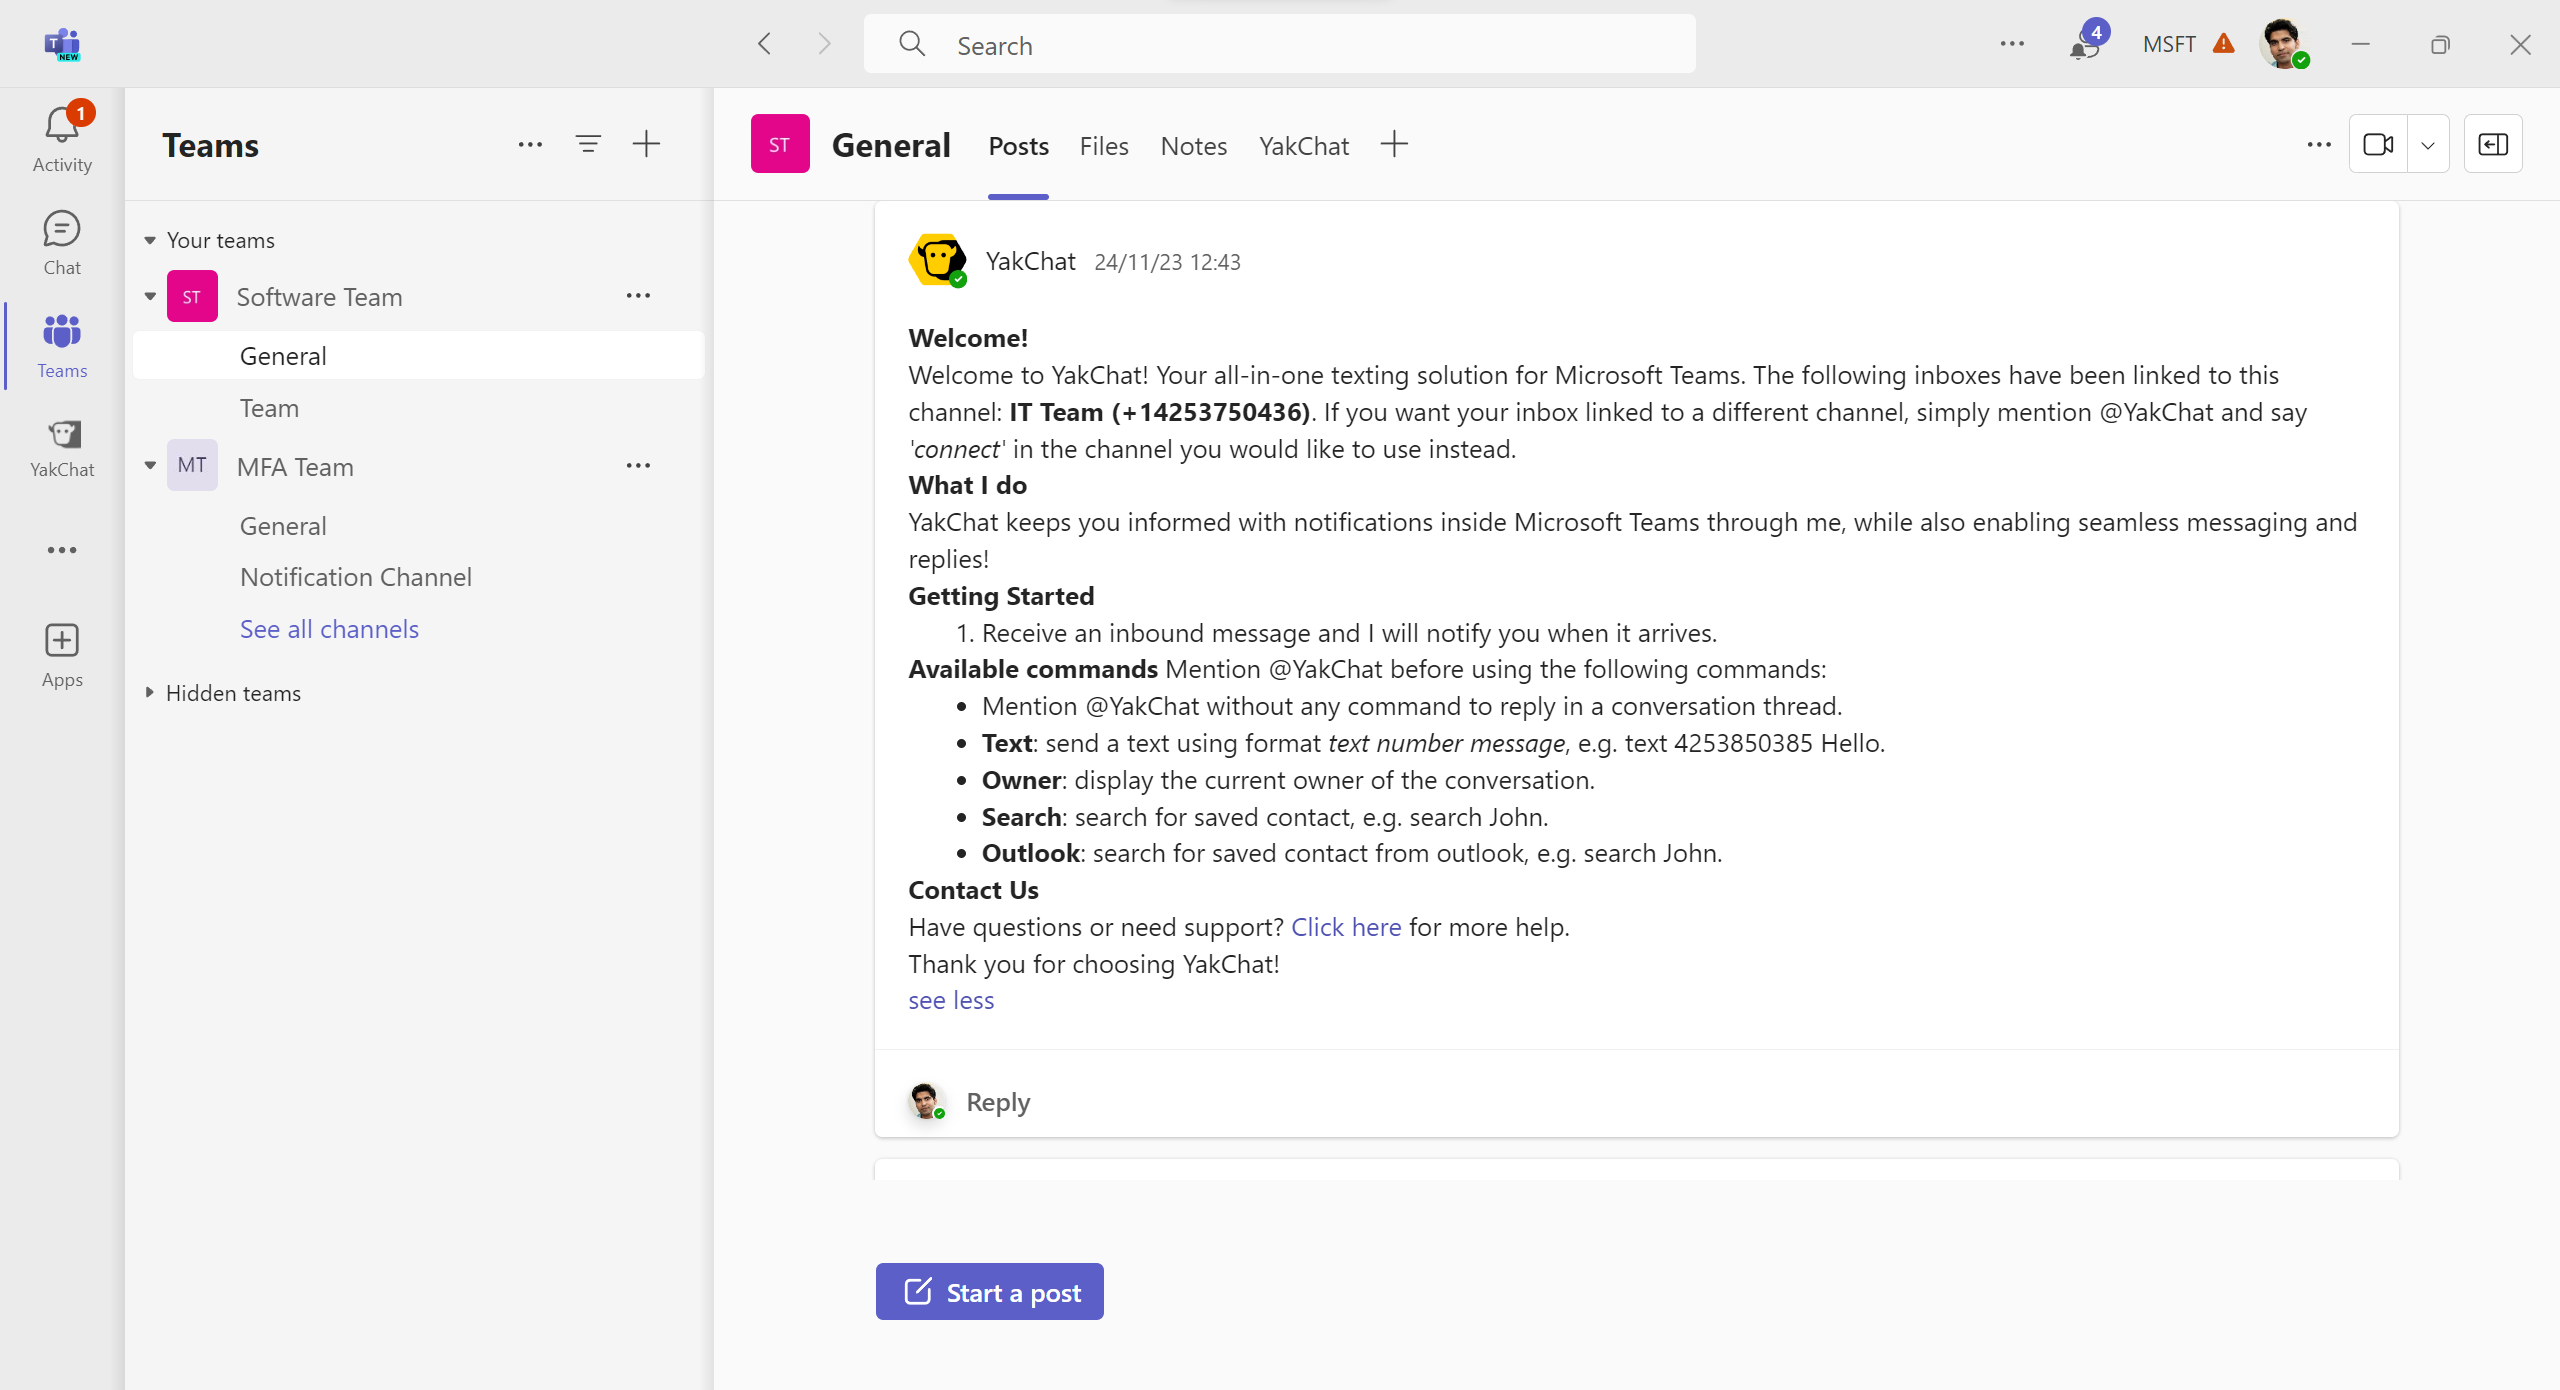Start a meeting with the video camera icon
This screenshot has height=1390, width=2560.
pyautogui.click(x=2378, y=145)
